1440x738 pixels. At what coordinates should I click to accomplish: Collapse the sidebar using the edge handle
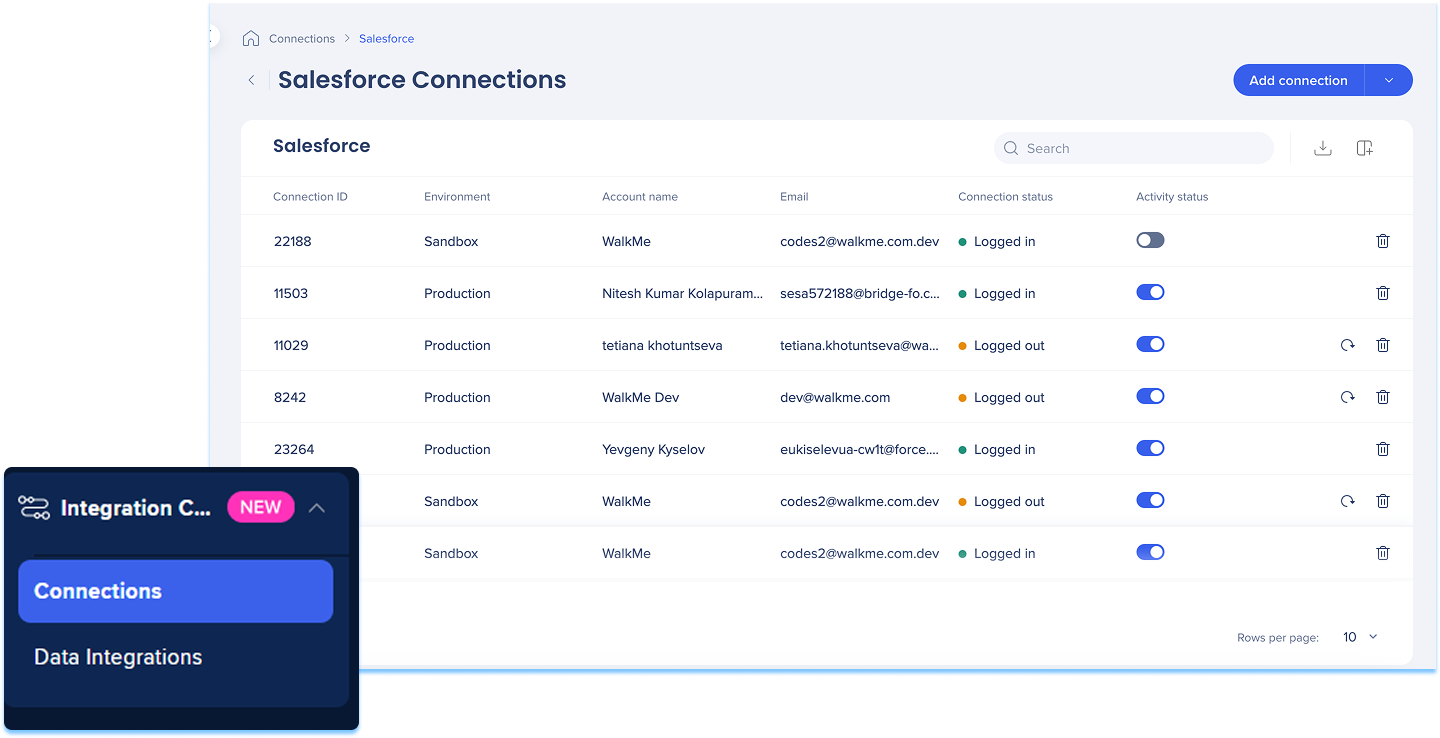(212, 37)
